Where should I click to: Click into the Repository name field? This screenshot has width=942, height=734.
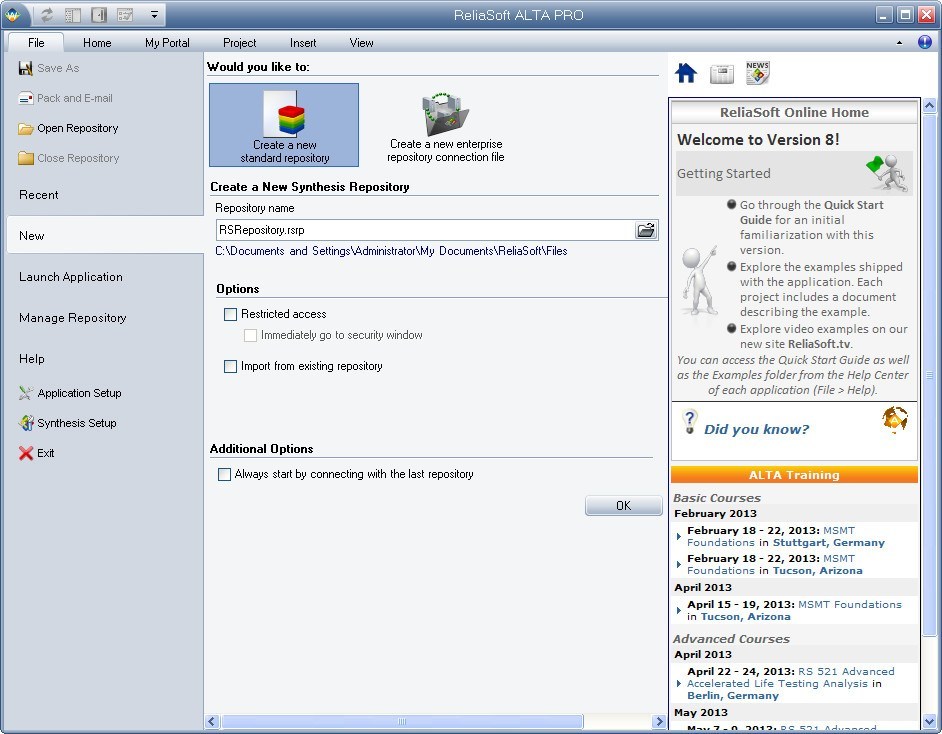pyautogui.click(x=425, y=230)
